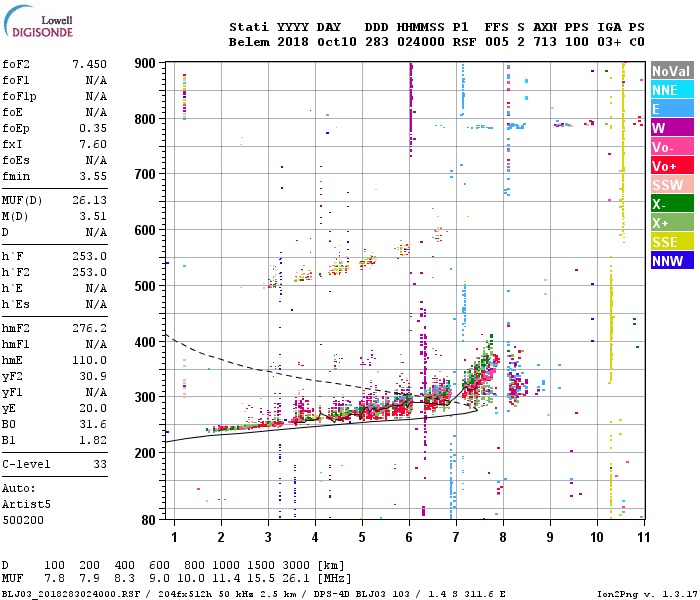Click the 03+ IGA value
This screenshot has height=600, width=700.
[609, 42]
